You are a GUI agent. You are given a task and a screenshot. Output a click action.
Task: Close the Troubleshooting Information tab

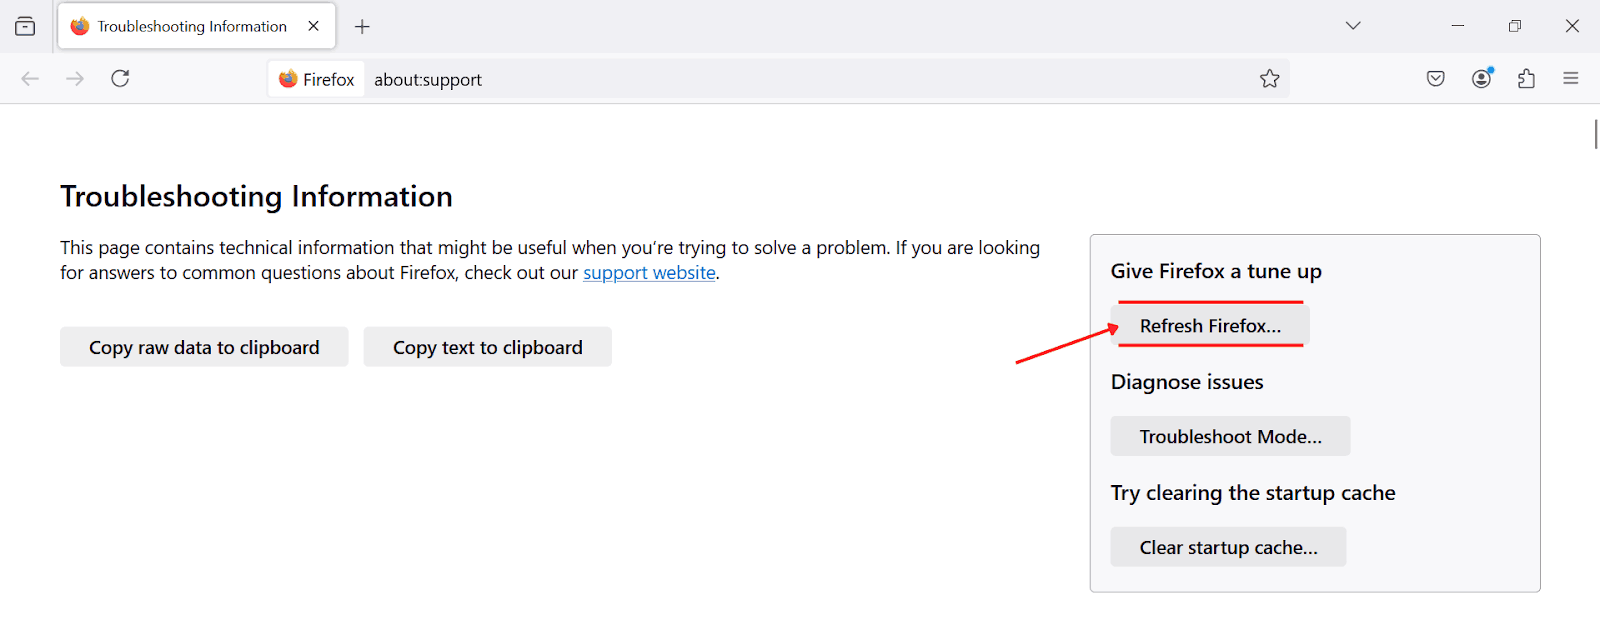[314, 26]
